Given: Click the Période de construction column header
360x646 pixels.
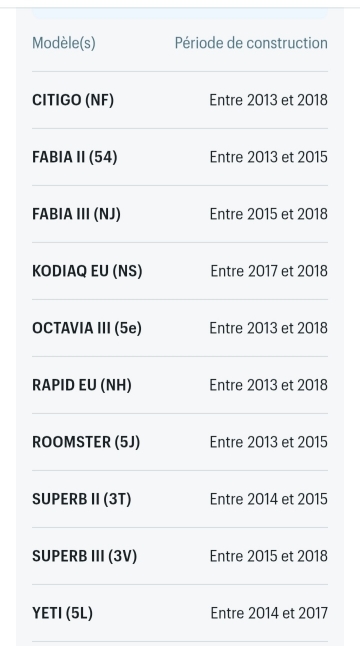Looking at the screenshot, I should [251, 43].
